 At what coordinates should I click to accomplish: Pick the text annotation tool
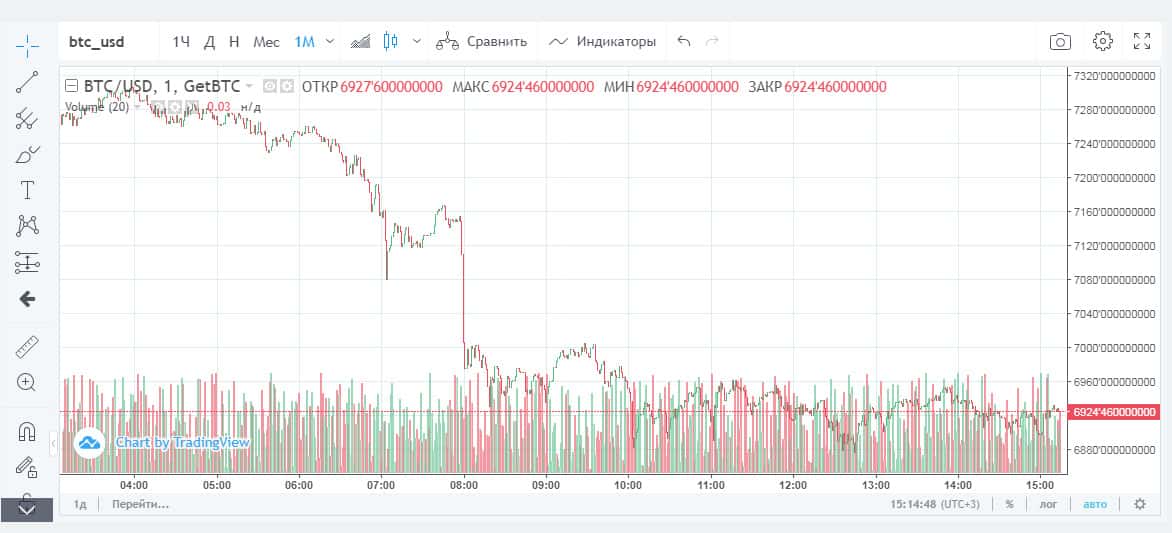point(27,190)
